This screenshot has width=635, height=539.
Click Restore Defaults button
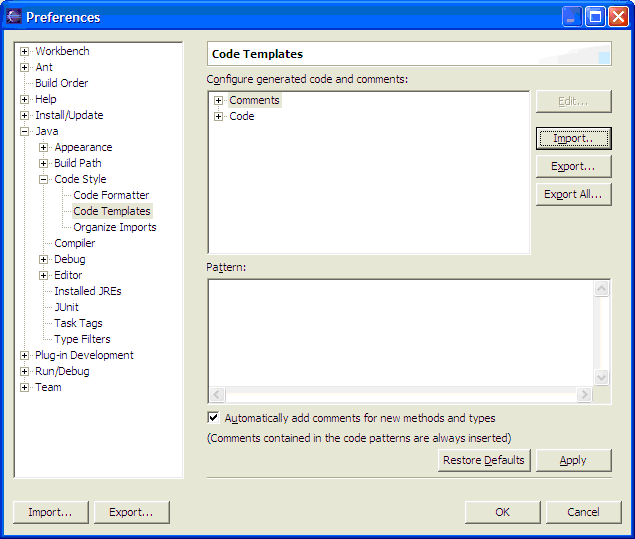pos(484,460)
